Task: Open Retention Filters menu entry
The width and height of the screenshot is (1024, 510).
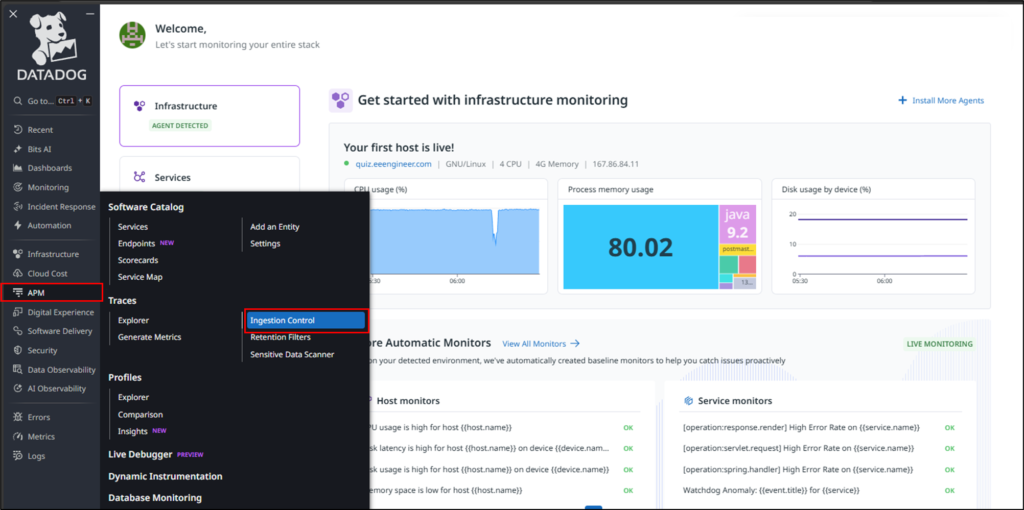Action: (x=280, y=337)
